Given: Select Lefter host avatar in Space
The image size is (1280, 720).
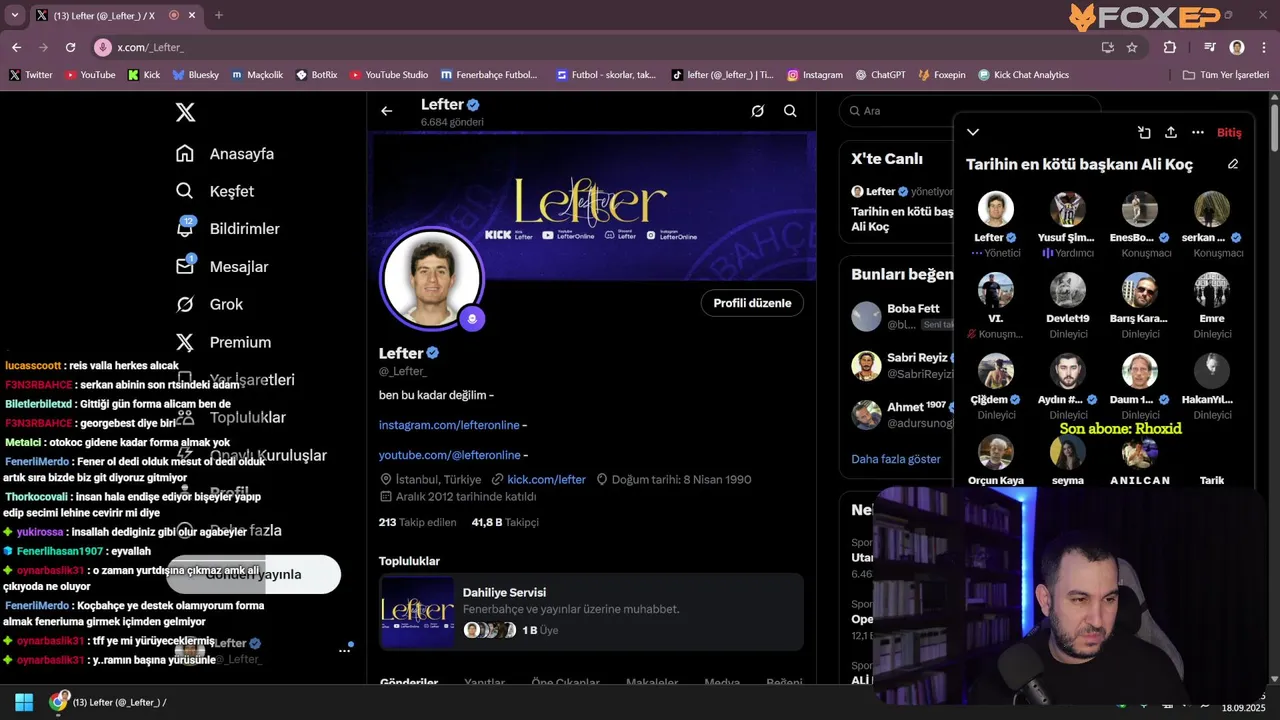Looking at the screenshot, I should pyautogui.click(x=996, y=209).
